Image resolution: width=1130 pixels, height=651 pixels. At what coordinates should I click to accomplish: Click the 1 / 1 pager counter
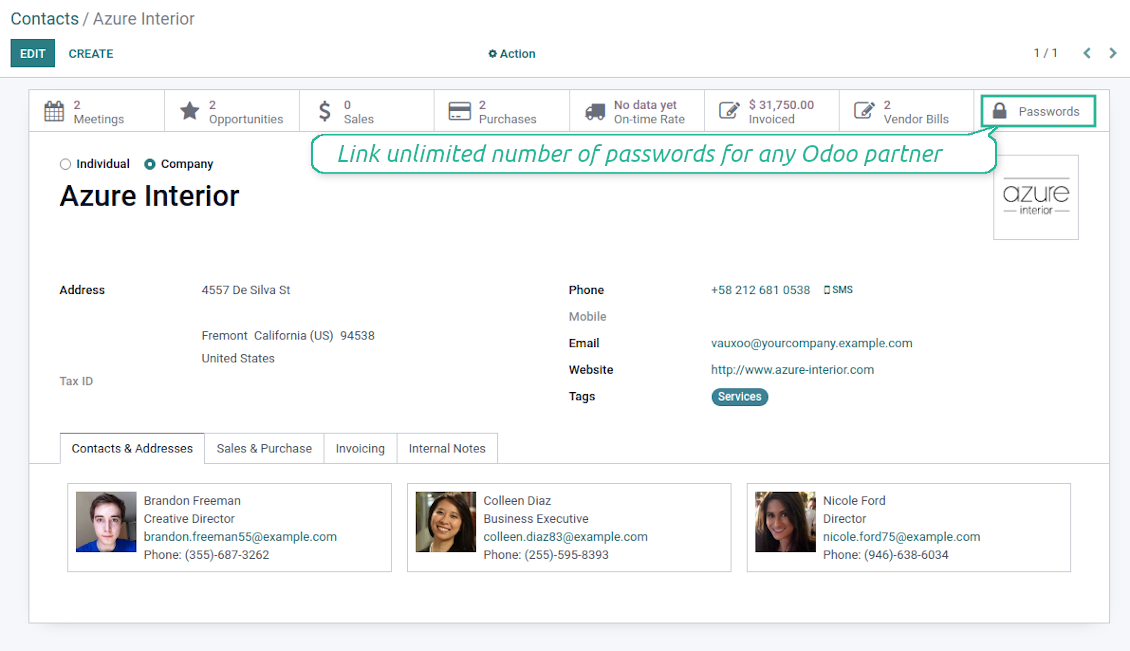pyautogui.click(x=1046, y=53)
